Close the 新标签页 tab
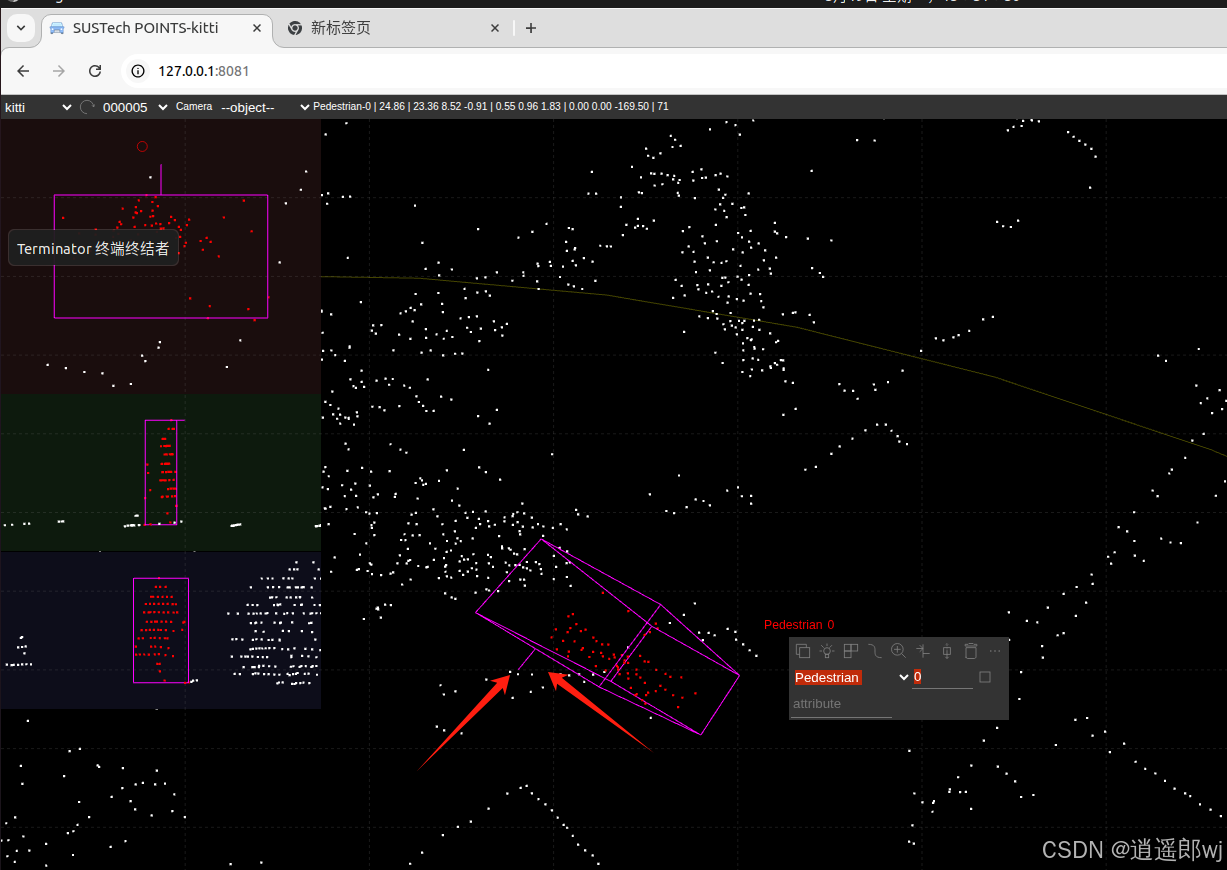This screenshot has width=1227, height=870. coord(495,28)
